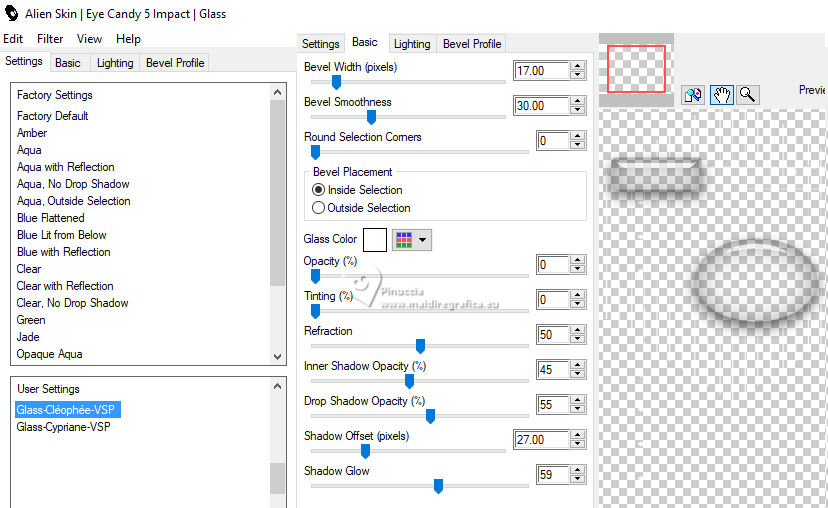828x508 pixels.
Task: Select Aqua with Reflection preset
Action: click(65, 167)
